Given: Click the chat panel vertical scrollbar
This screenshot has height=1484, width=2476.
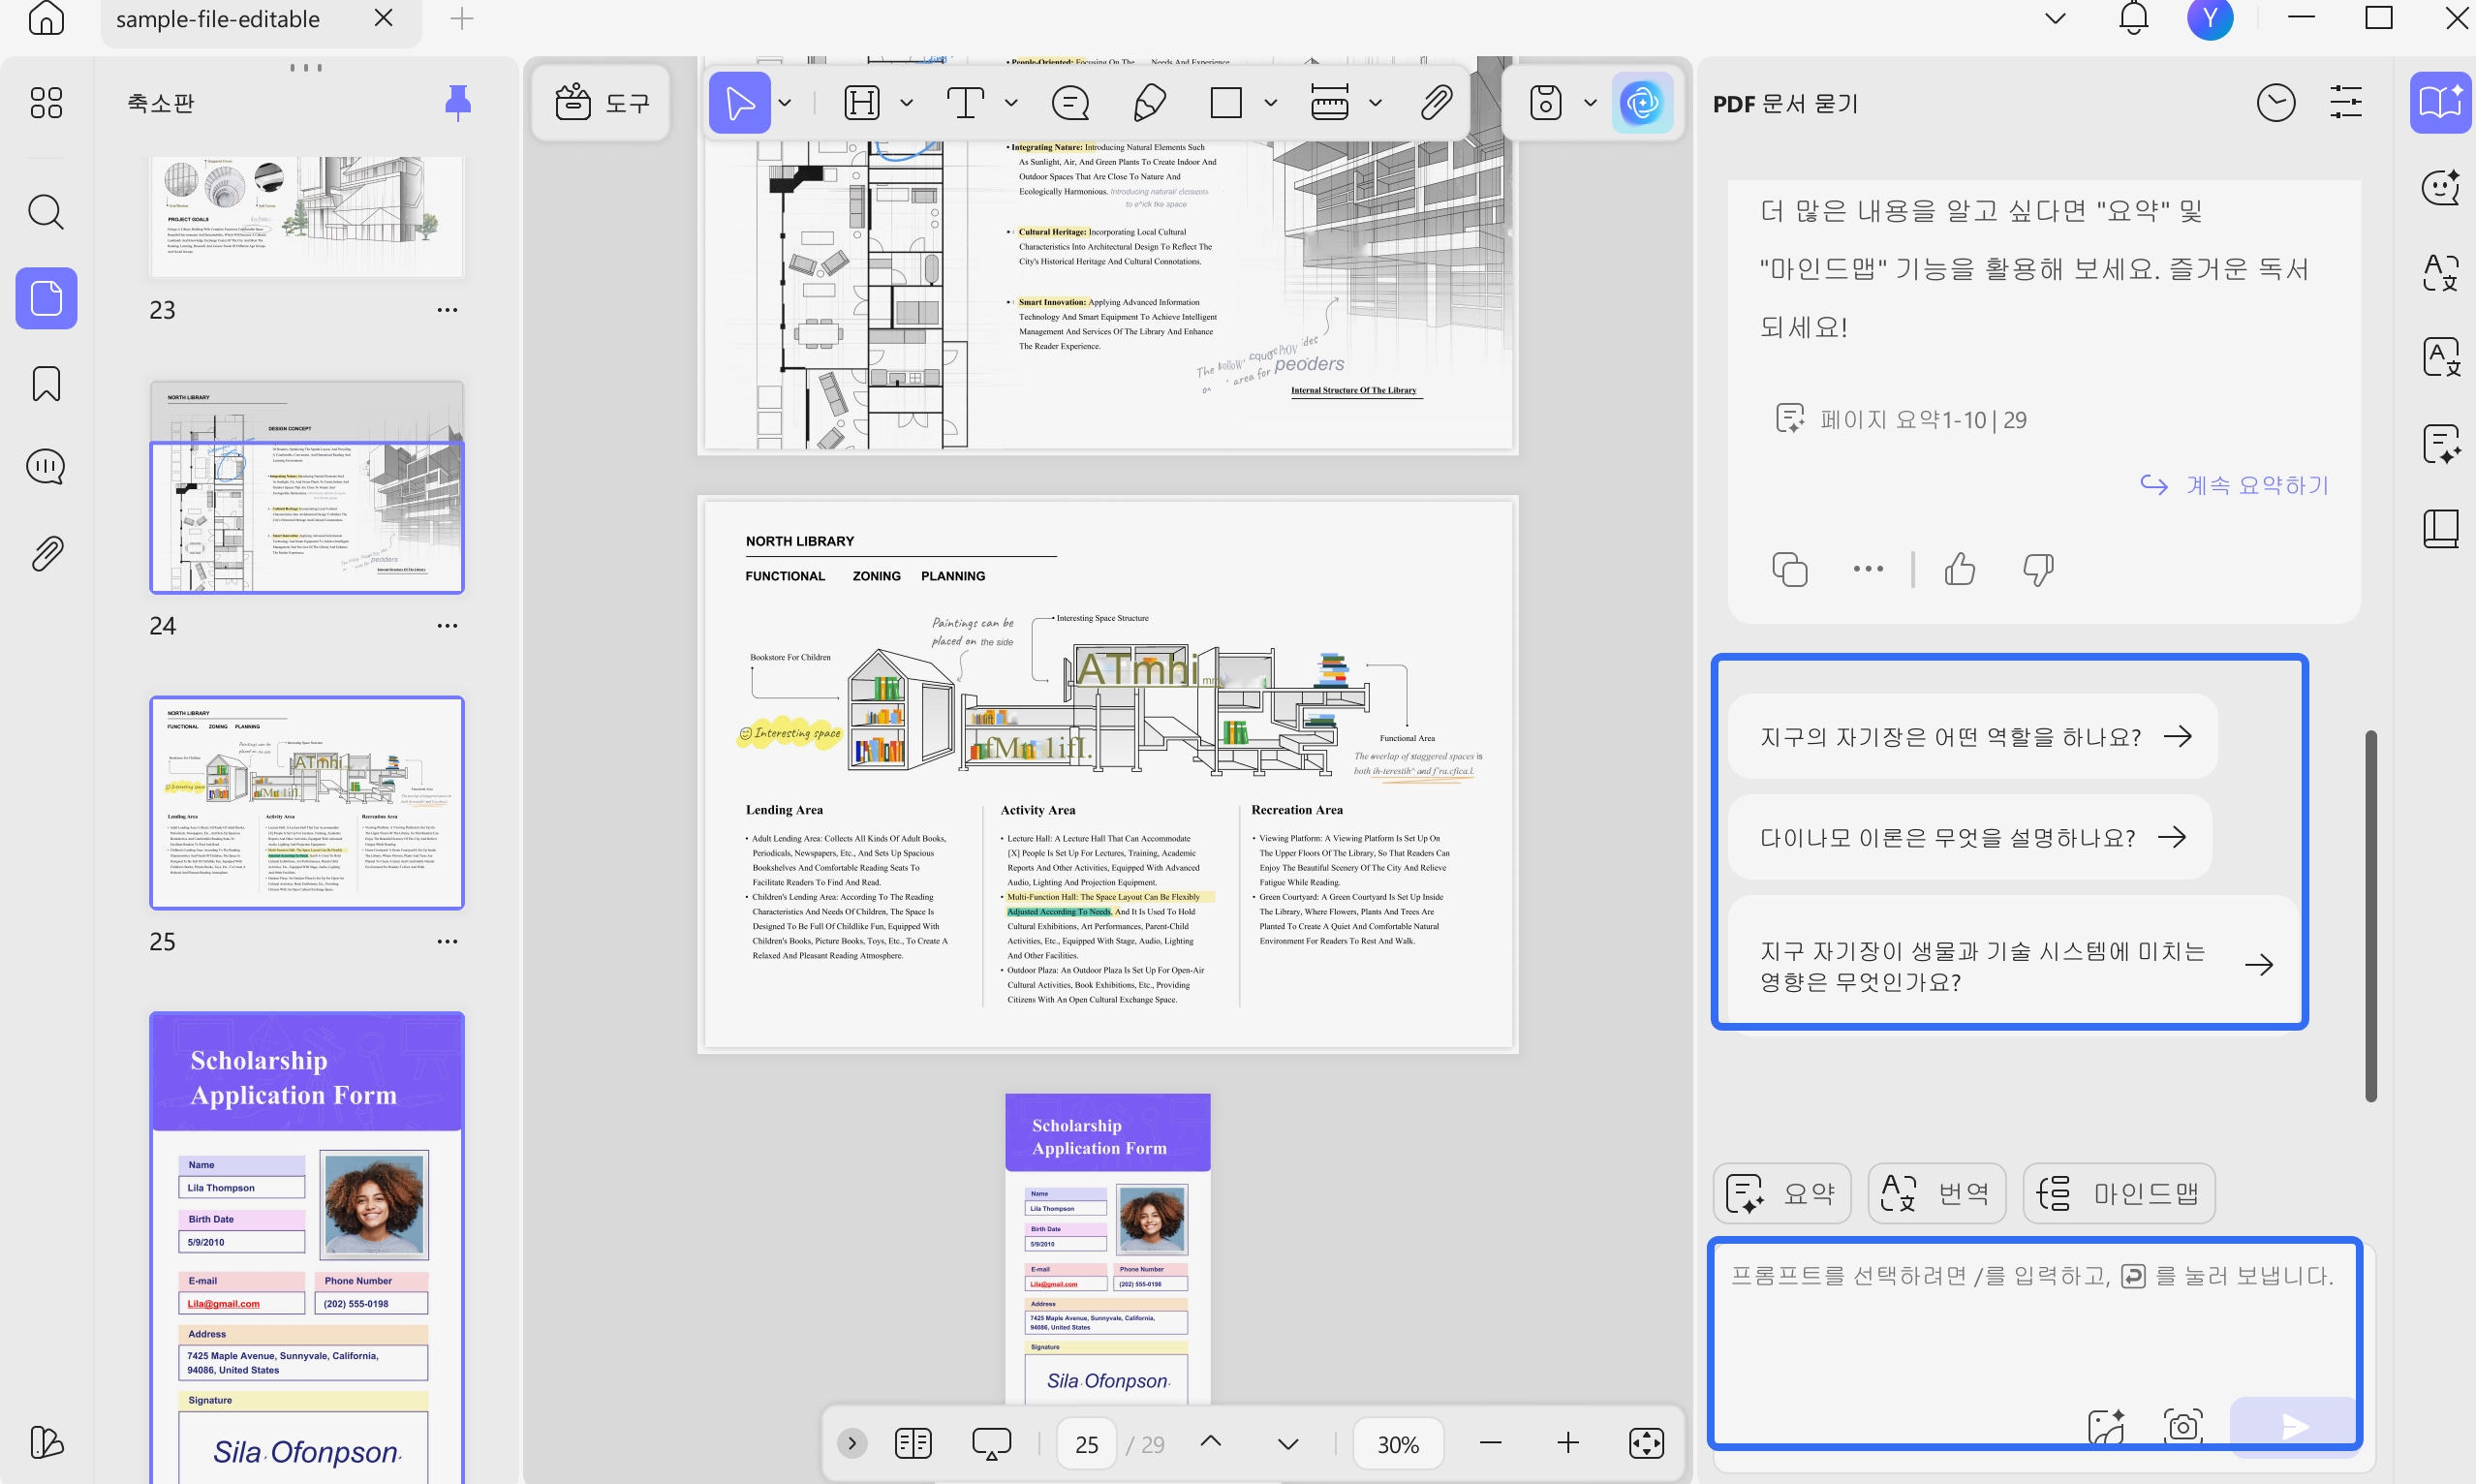Looking at the screenshot, I should tap(2370, 915).
